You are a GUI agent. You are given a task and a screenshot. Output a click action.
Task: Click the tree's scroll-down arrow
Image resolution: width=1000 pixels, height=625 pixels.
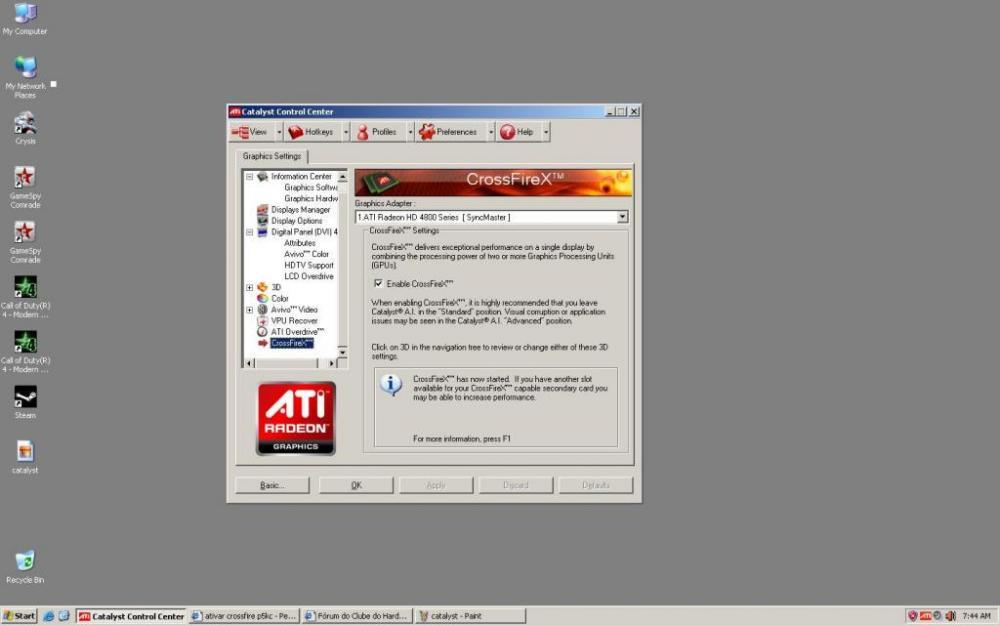(x=342, y=352)
